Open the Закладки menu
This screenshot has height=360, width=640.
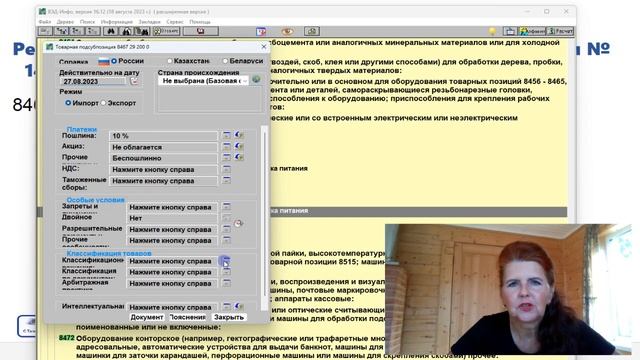click(149, 22)
